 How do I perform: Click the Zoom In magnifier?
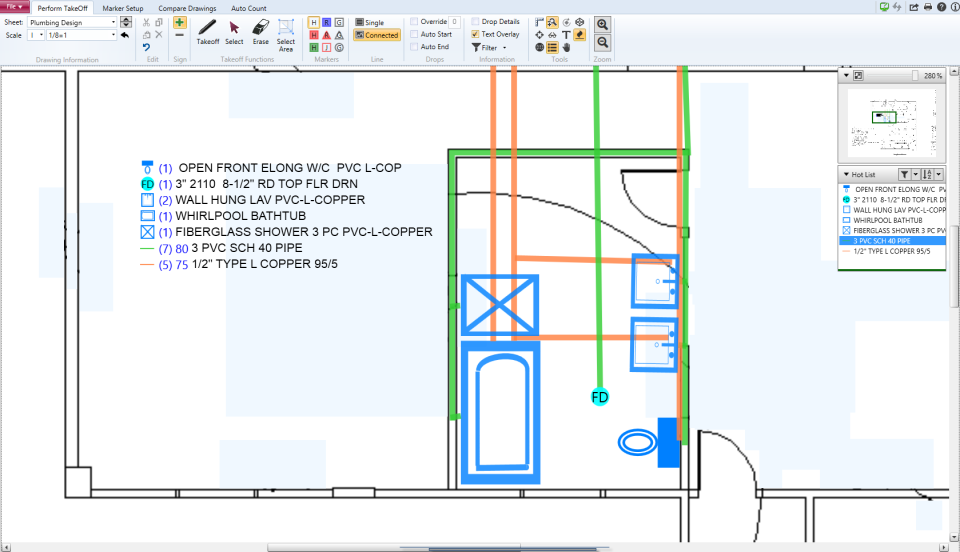(602, 24)
